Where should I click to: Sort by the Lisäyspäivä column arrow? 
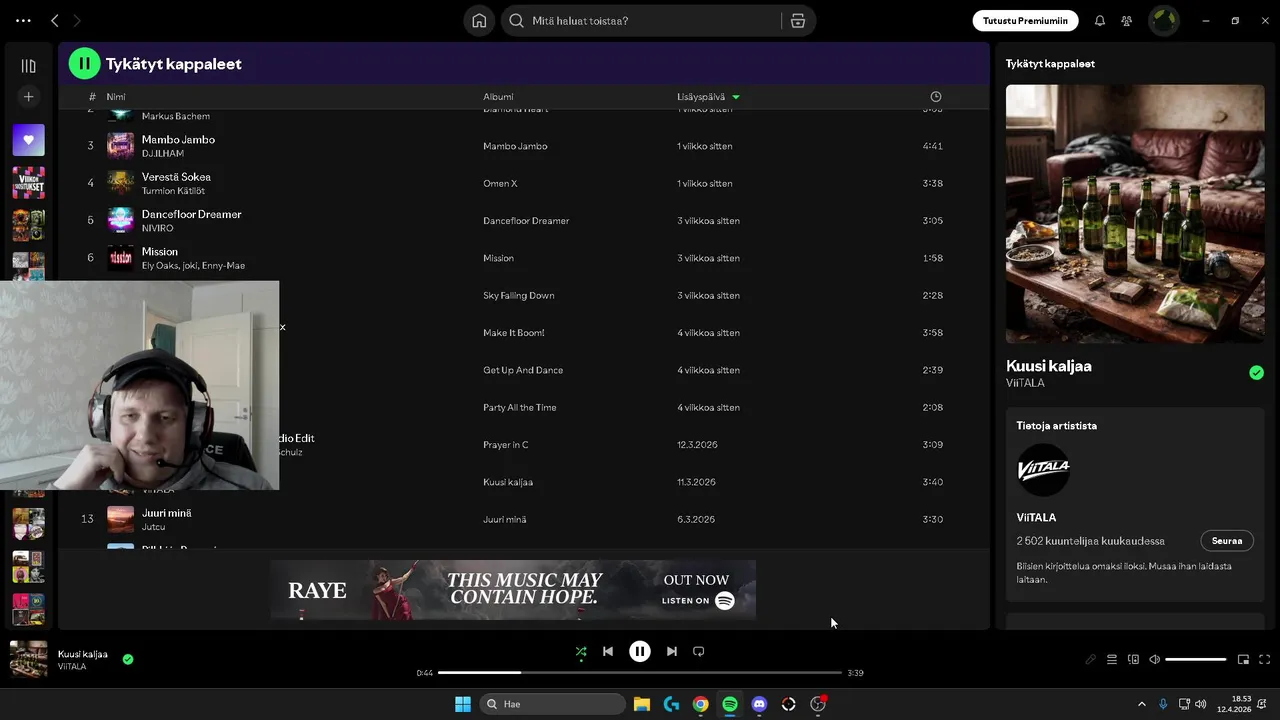(x=736, y=97)
